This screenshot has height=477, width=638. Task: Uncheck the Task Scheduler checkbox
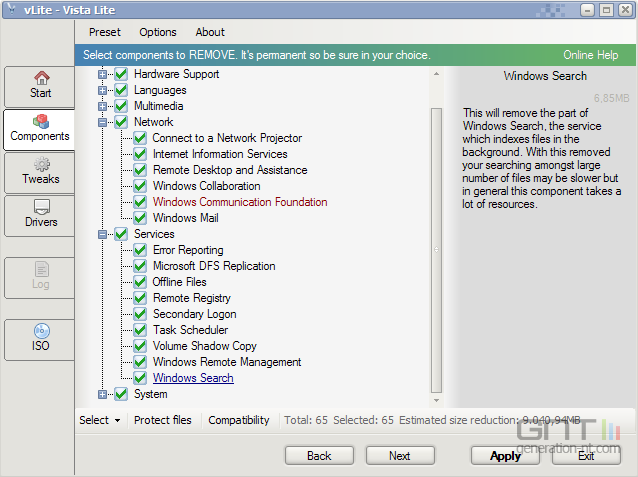[140, 330]
